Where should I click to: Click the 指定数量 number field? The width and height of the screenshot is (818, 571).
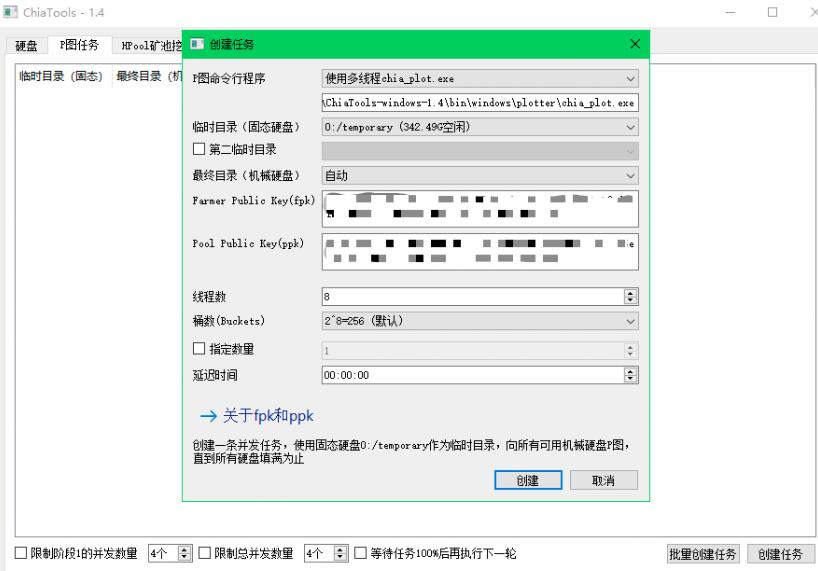click(473, 350)
